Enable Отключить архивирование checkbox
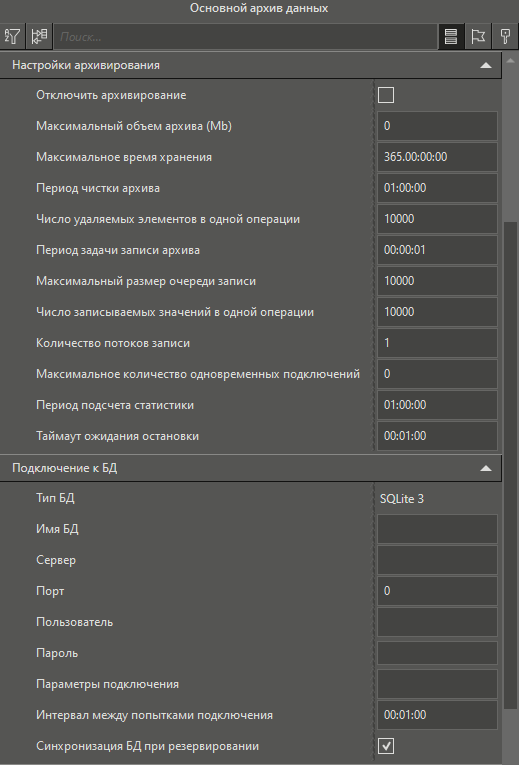Image resolution: width=519 pixels, height=765 pixels. 386,95
